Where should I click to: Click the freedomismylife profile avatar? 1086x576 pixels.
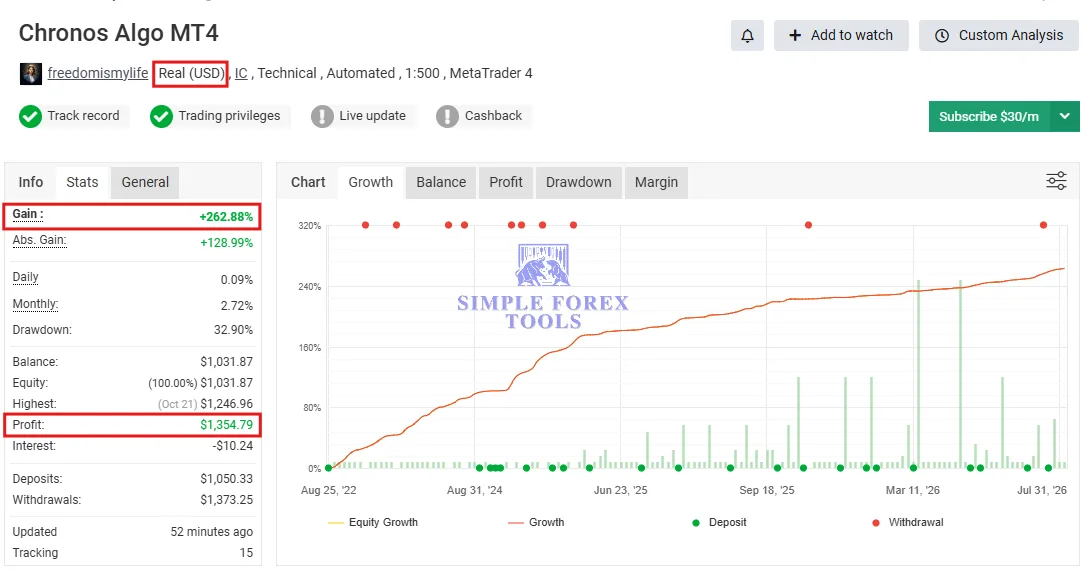30,73
